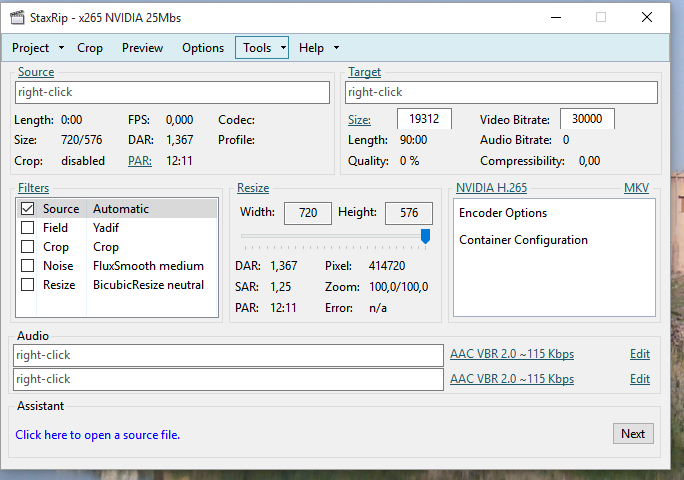Open the Options menu item
This screenshot has width=684, height=480.
(203, 48)
